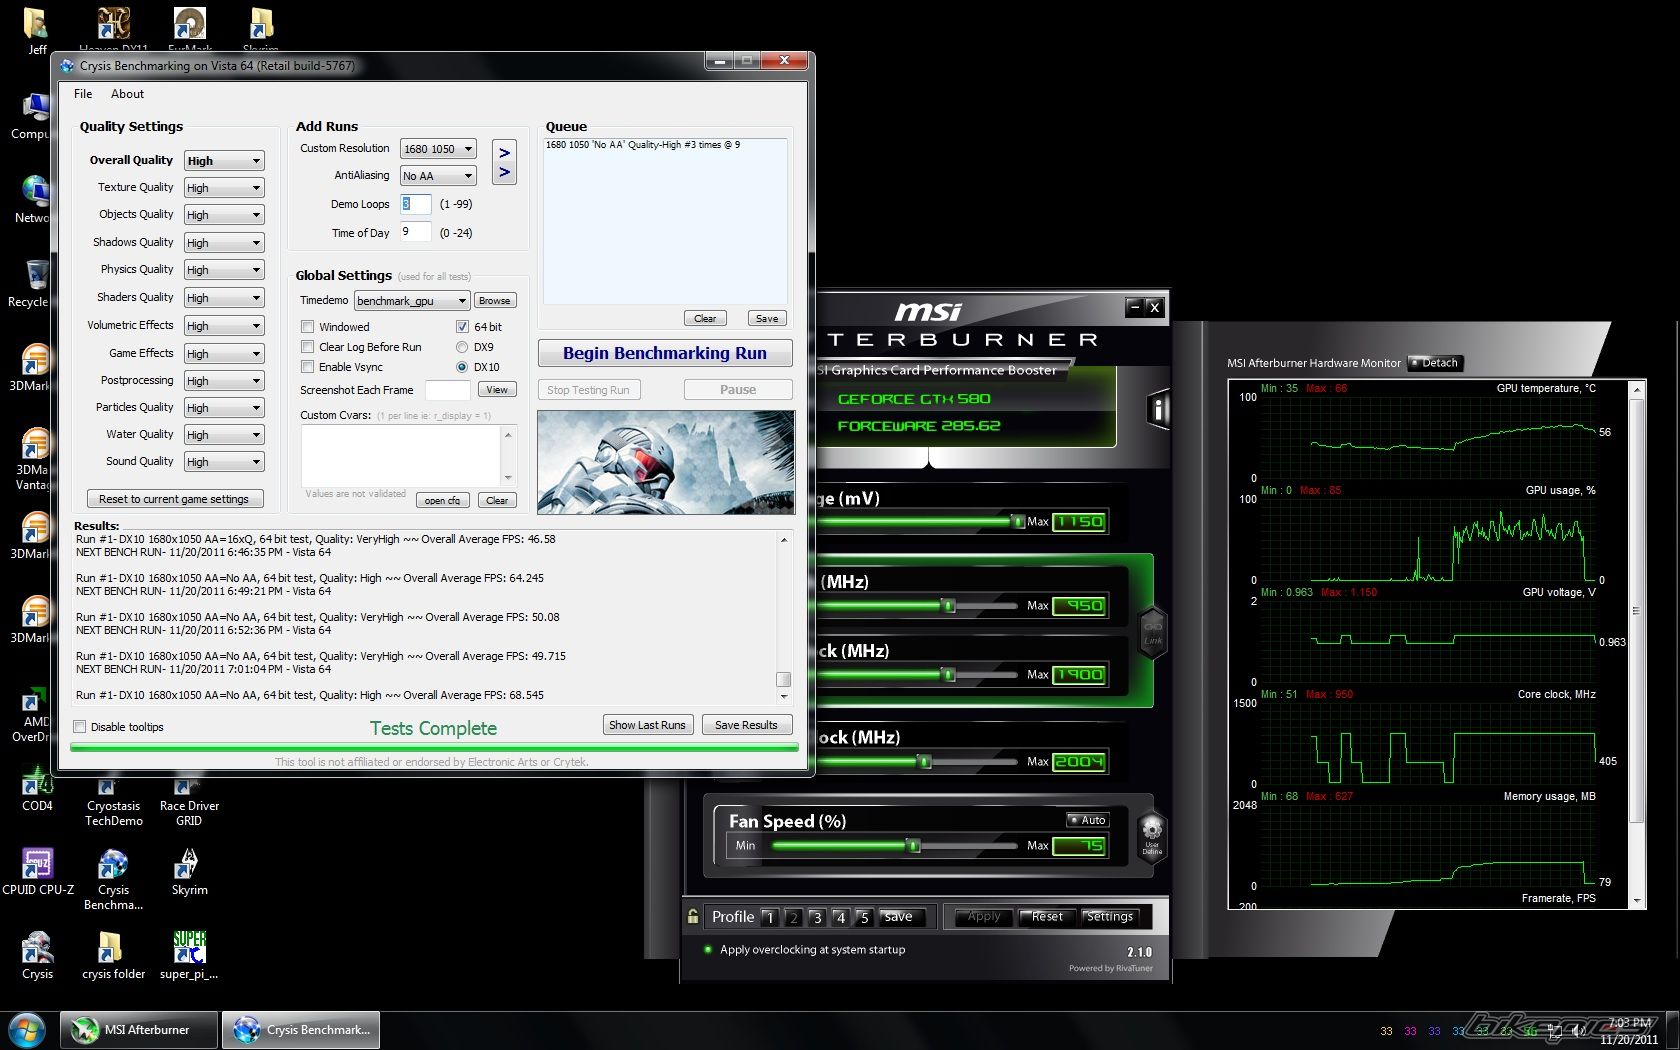Toggle the Auto fan speed button
This screenshot has width=1680, height=1050.
pyautogui.click(x=1087, y=820)
